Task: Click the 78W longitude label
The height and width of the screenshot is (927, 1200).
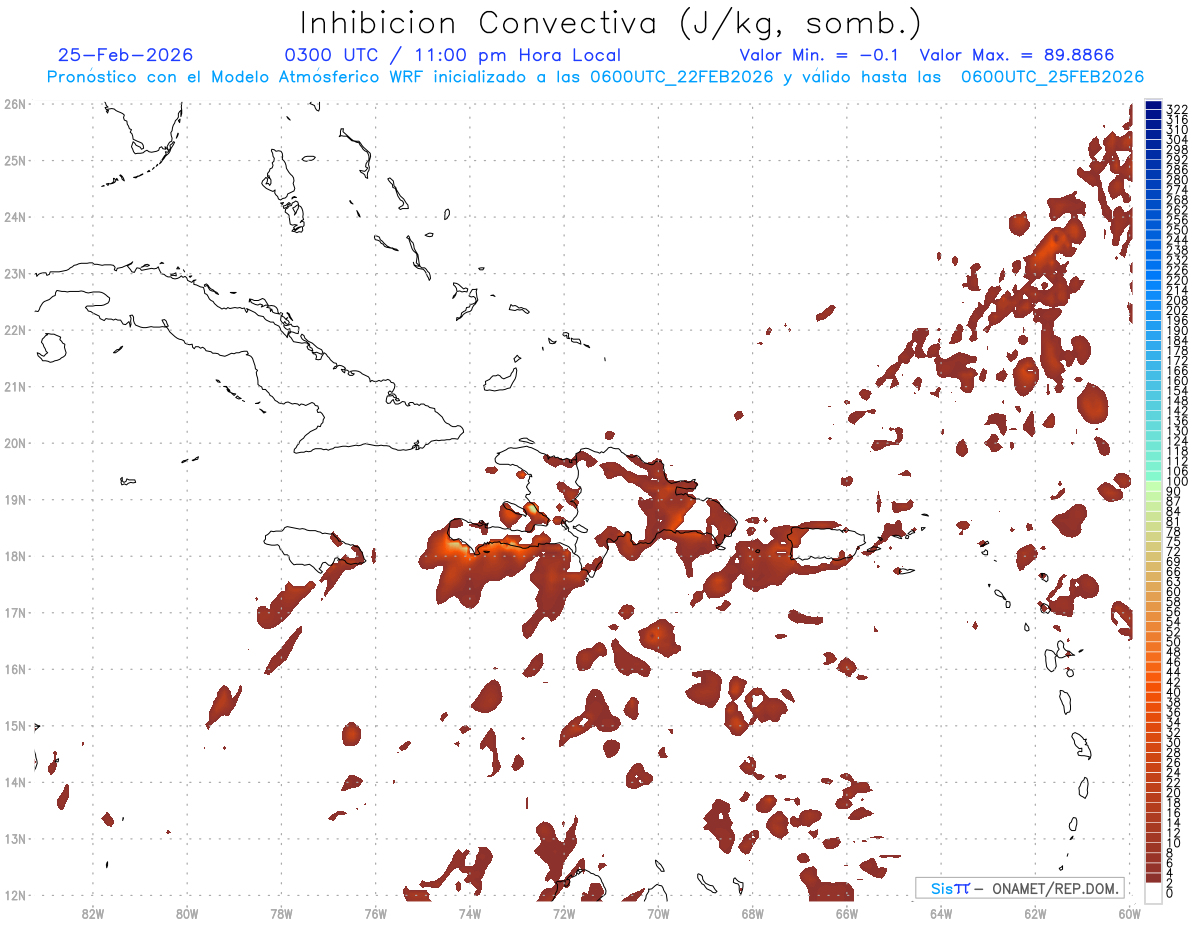Action: pos(281,912)
